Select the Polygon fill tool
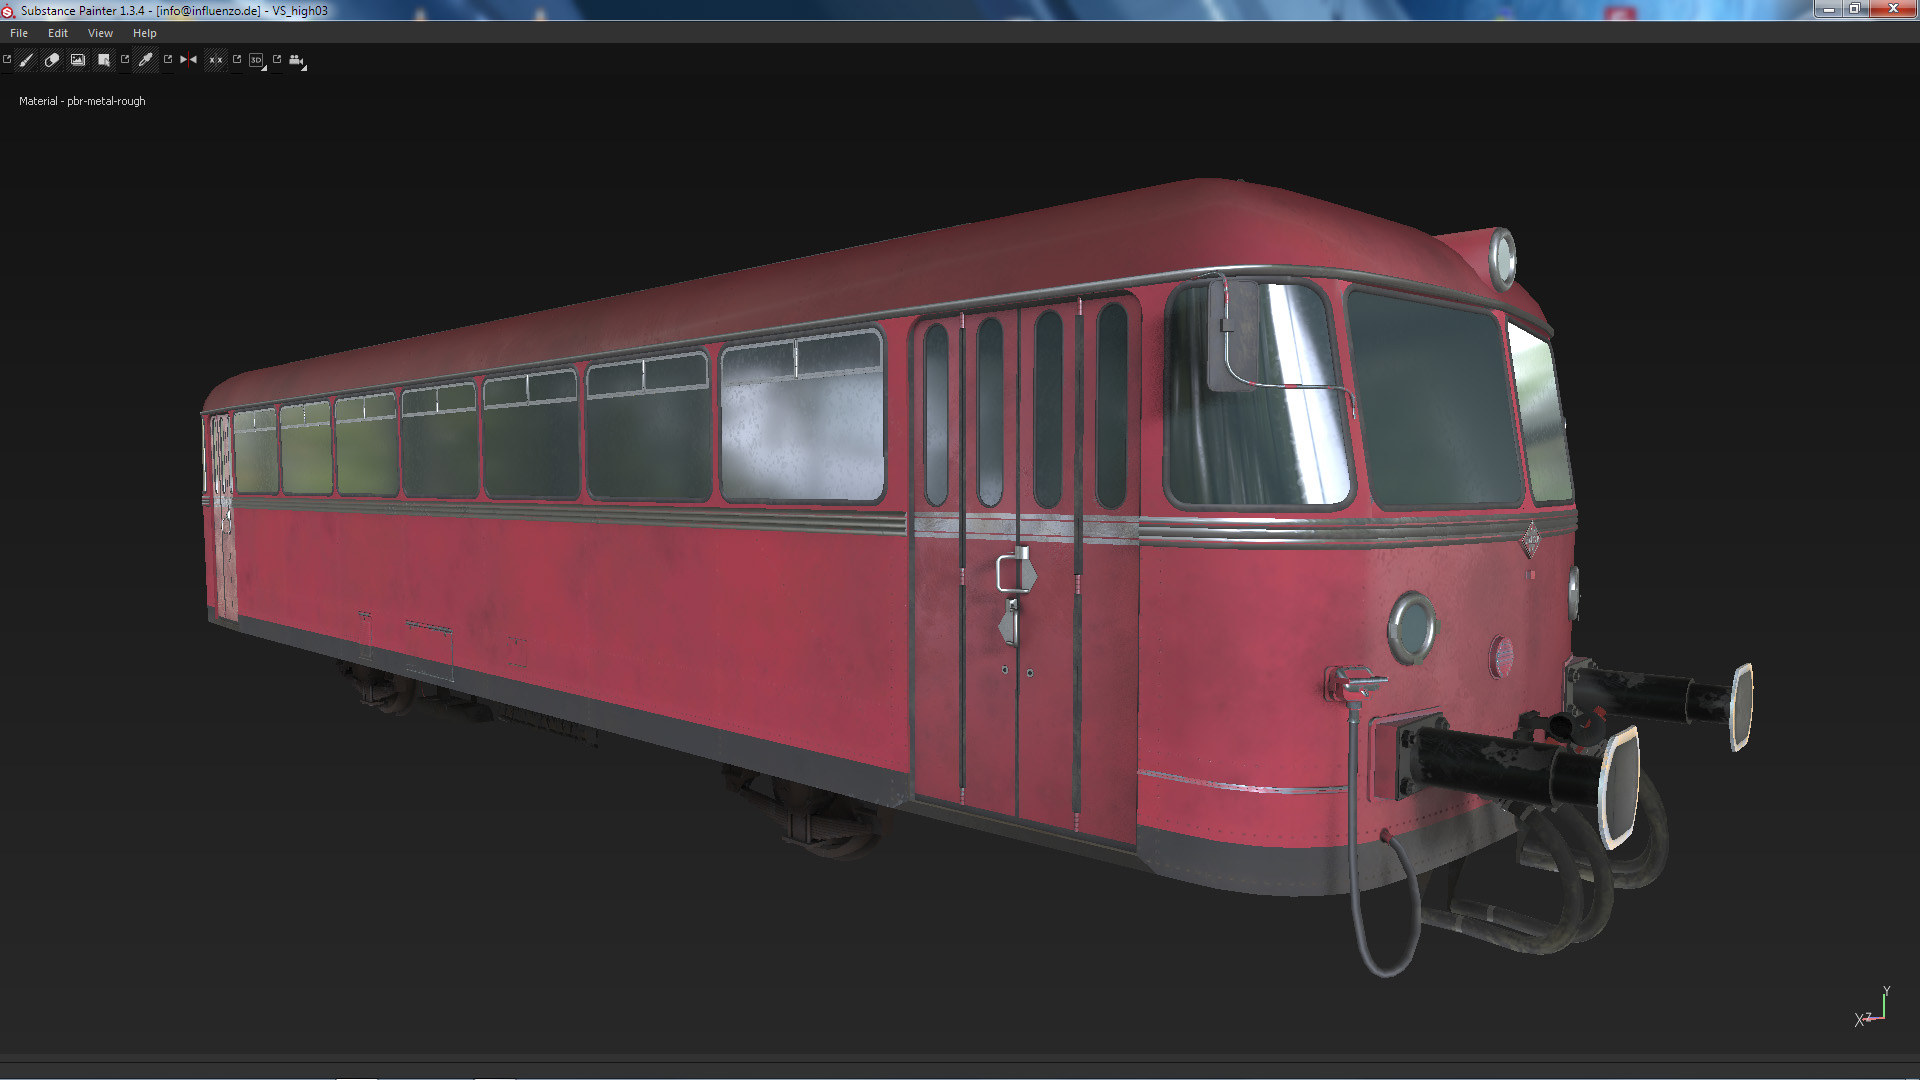The width and height of the screenshot is (1920, 1080). click(x=104, y=60)
